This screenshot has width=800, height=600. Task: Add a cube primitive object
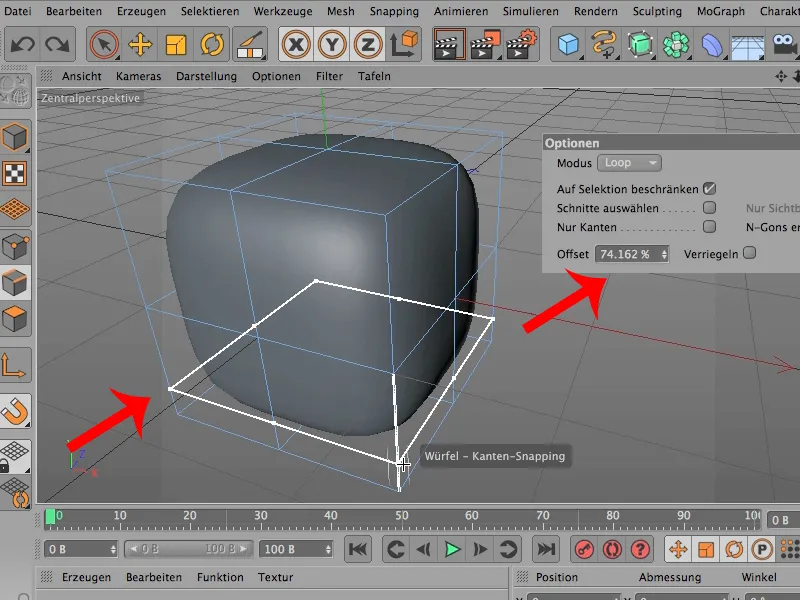[x=568, y=44]
